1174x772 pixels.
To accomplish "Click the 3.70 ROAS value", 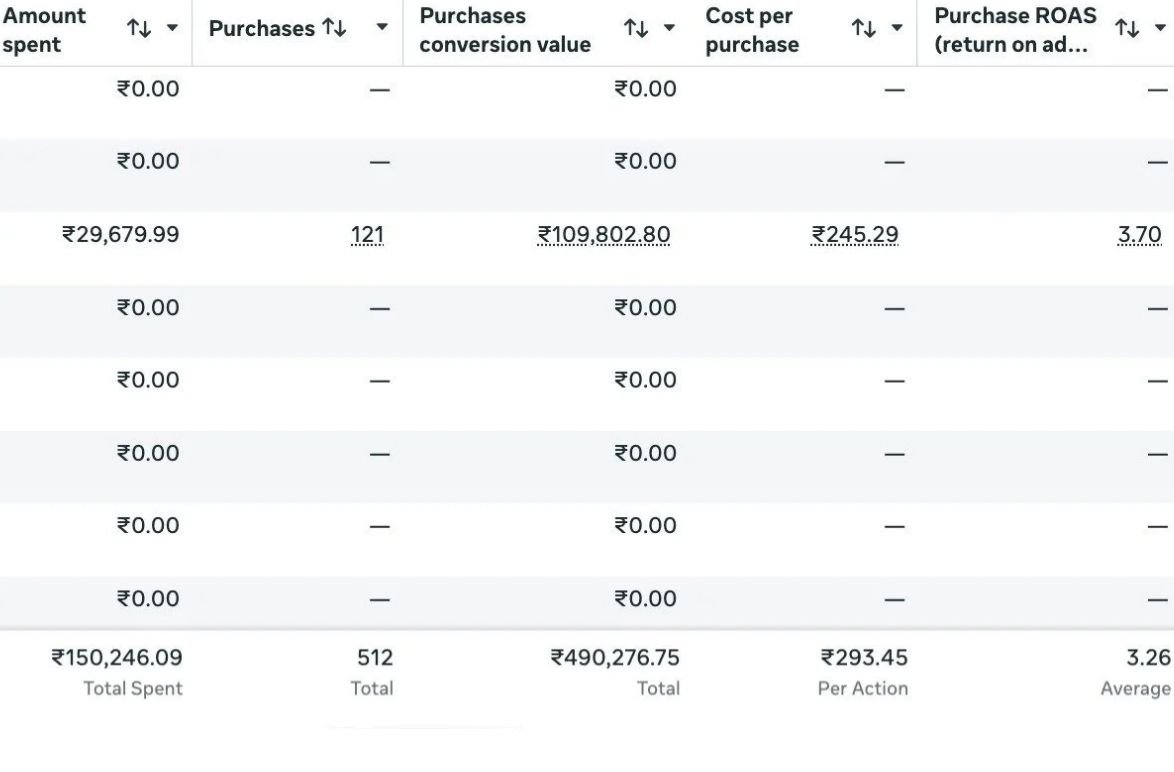I will click(x=1140, y=234).
